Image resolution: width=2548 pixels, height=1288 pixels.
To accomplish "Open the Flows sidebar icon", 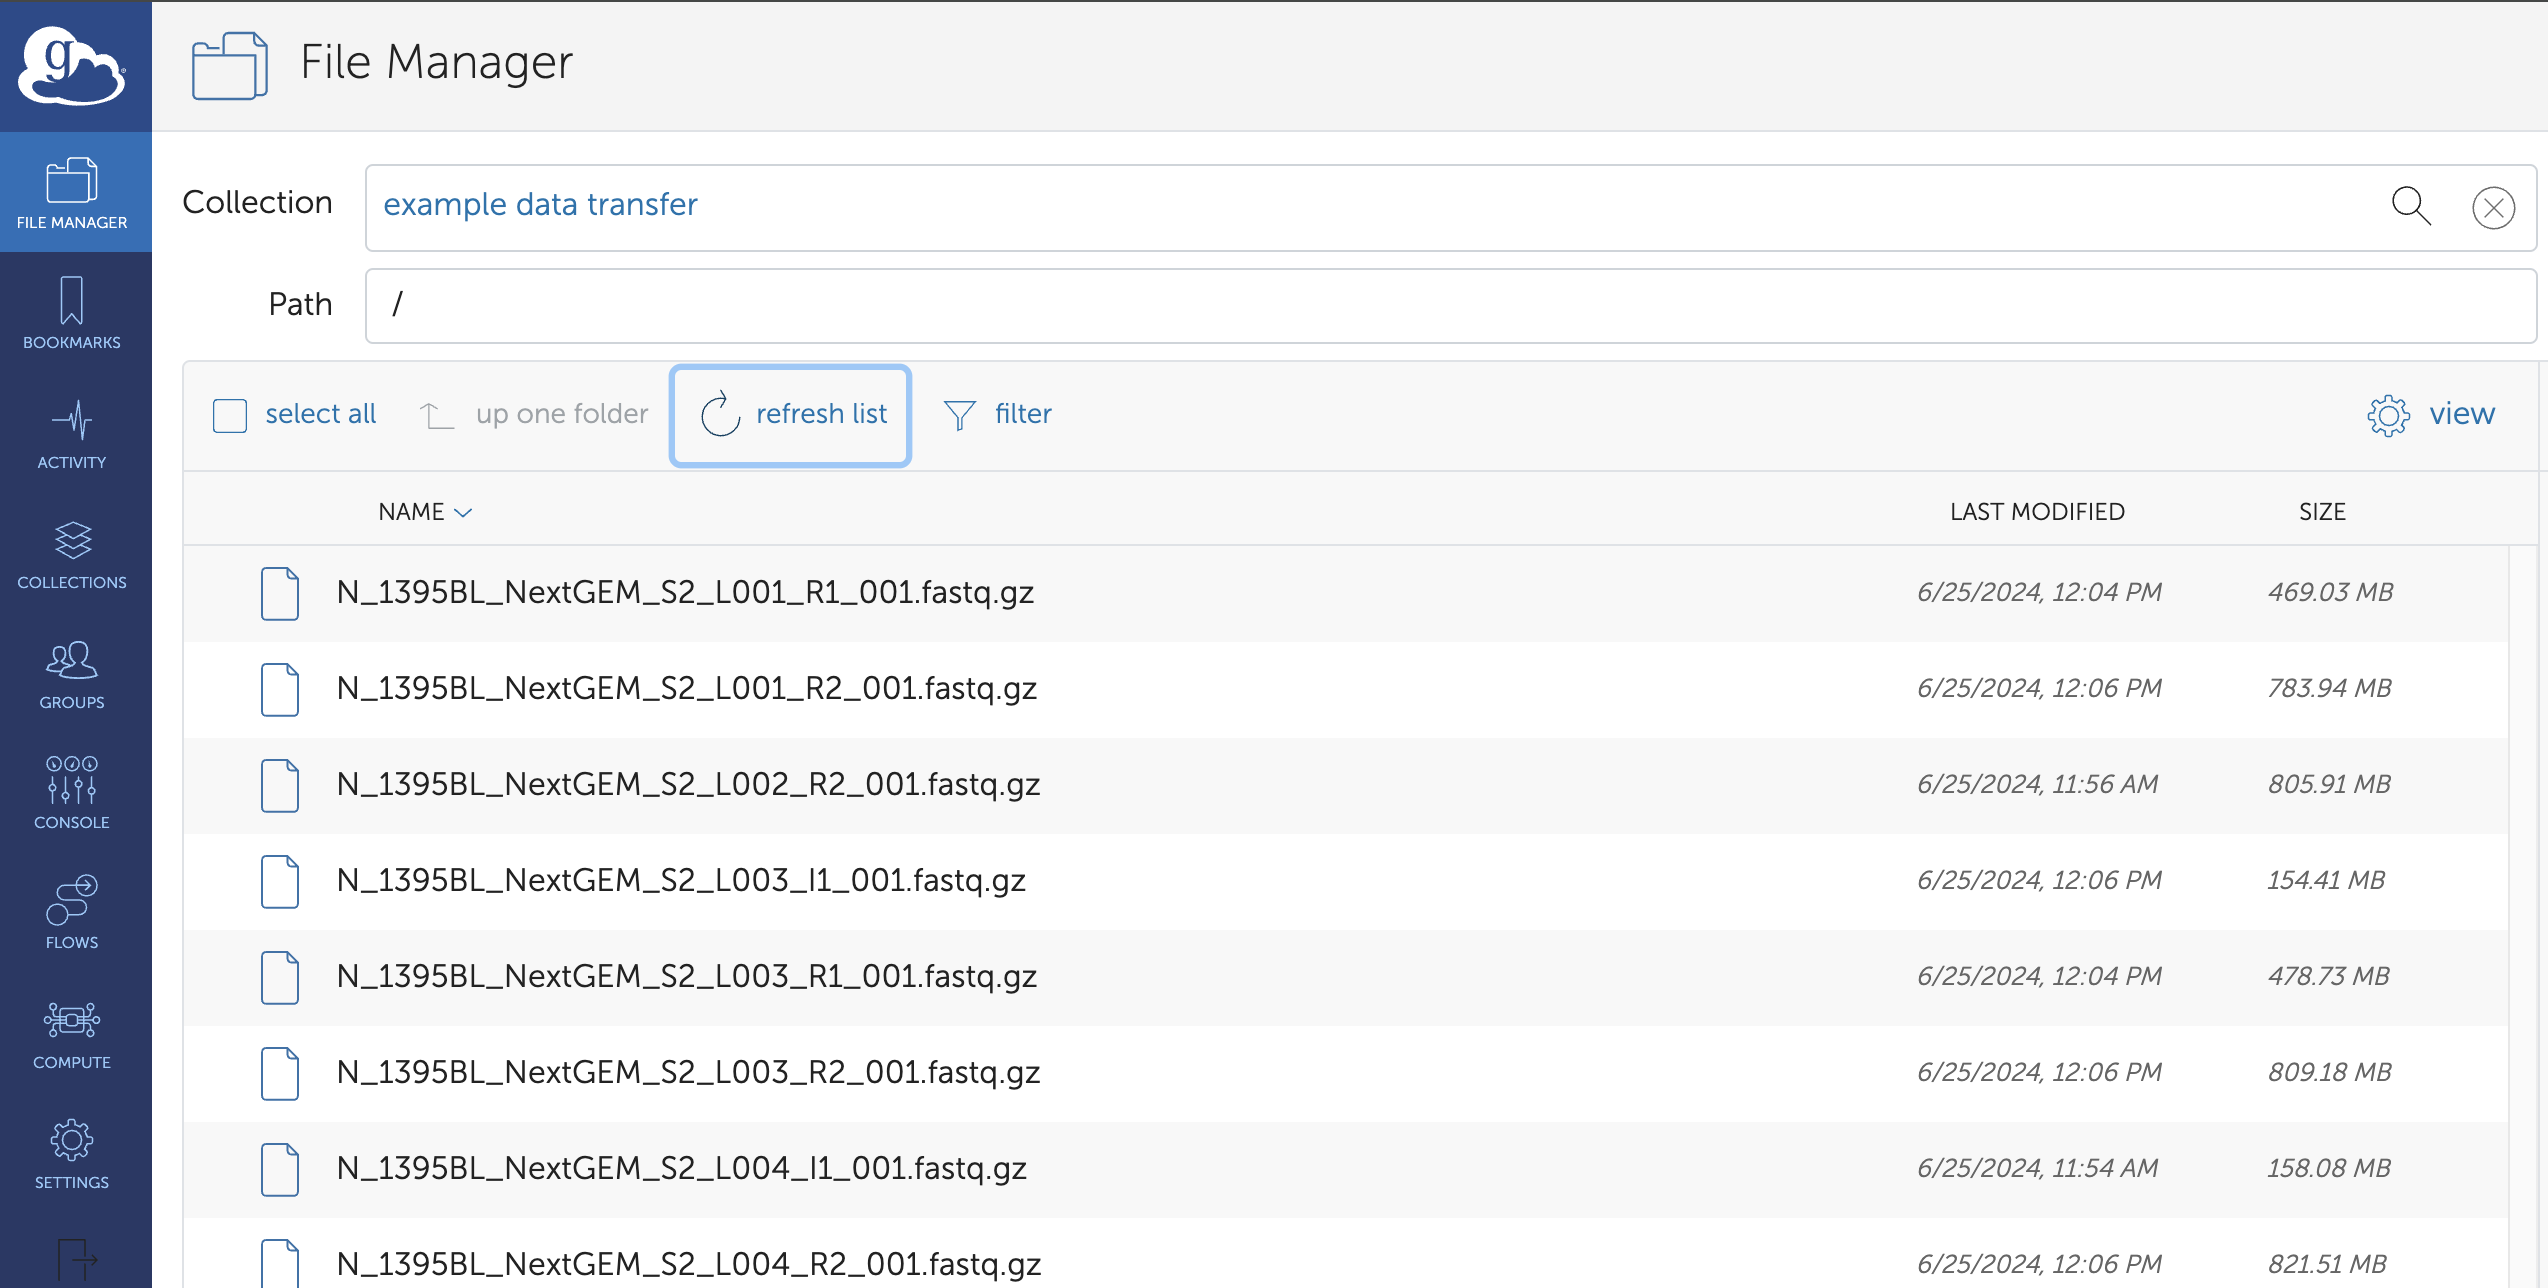I will (71, 914).
